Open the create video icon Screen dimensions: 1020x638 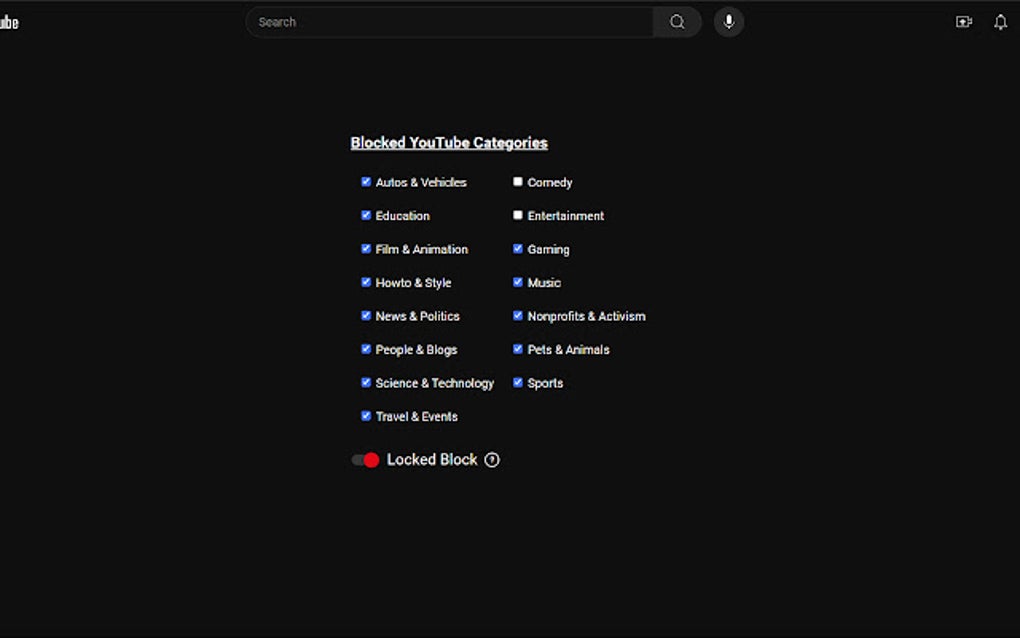(963, 22)
